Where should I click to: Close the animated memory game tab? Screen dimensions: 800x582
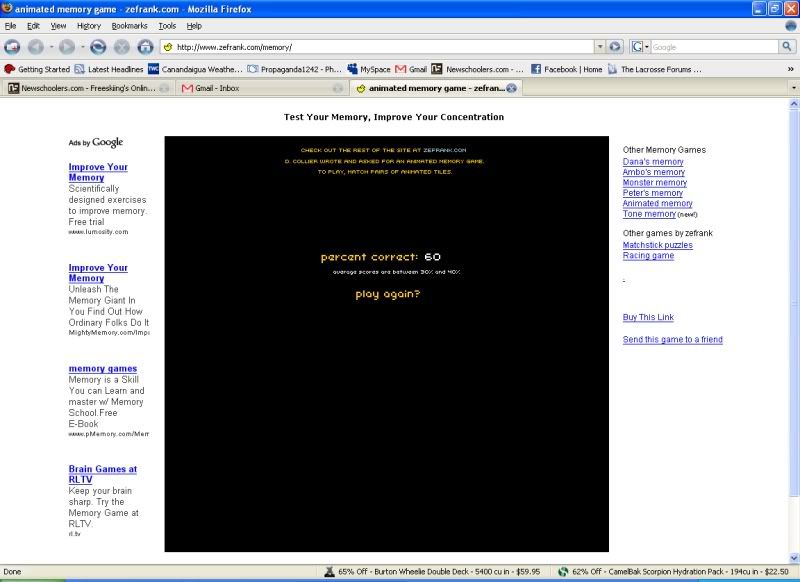(x=511, y=88)
